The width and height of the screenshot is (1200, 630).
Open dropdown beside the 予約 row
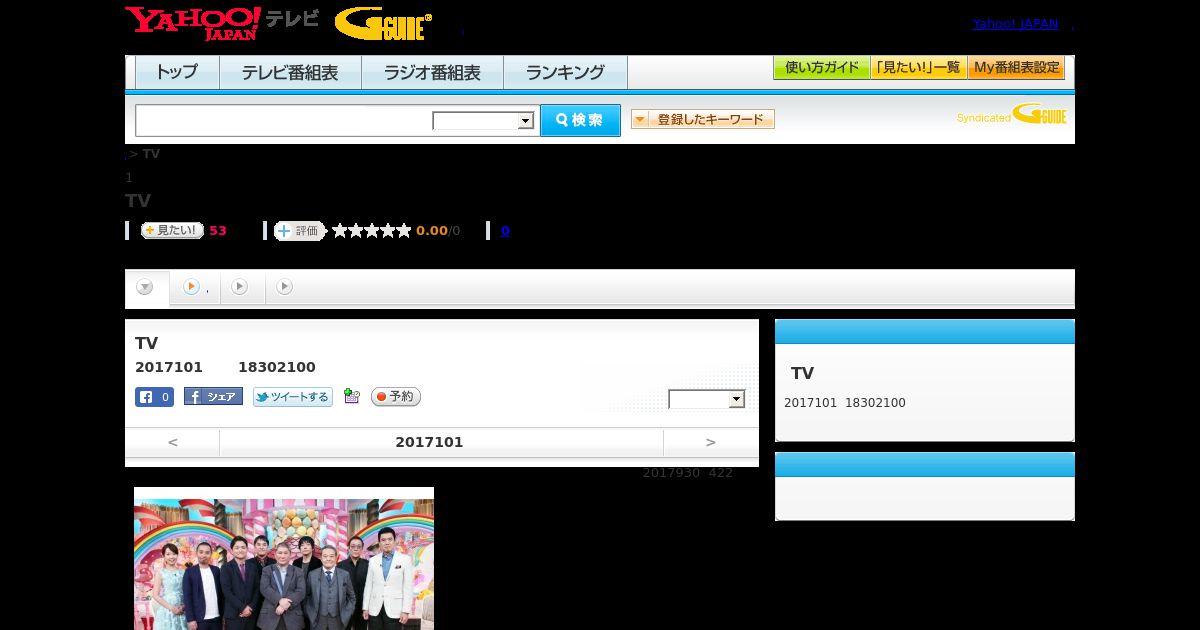(x=707, y=399)
